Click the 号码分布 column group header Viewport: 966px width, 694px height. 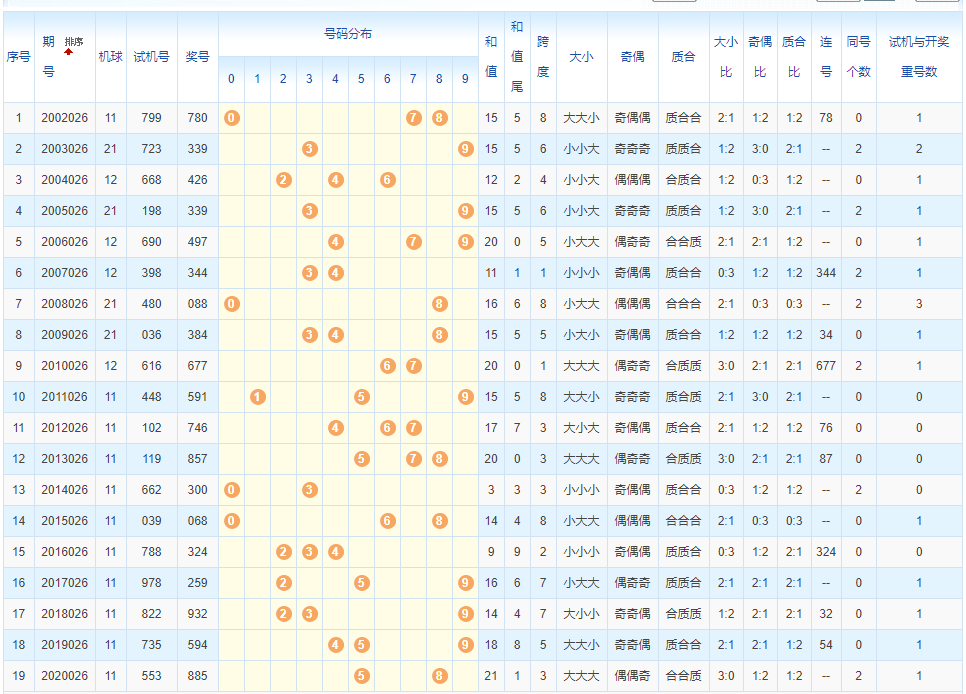click(348, 34)
